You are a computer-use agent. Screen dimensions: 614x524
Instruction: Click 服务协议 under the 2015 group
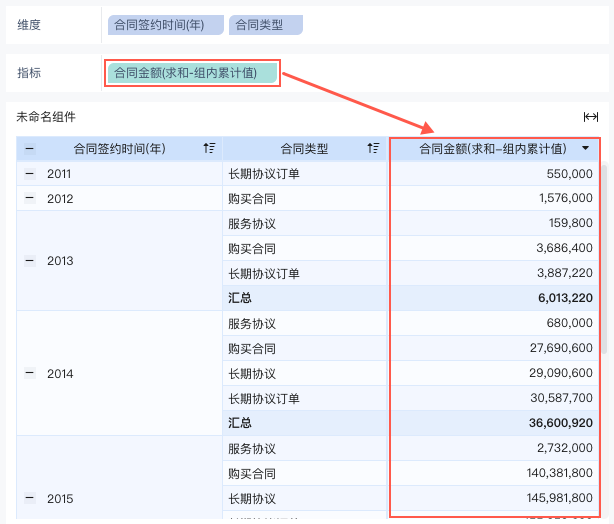pos(252,448)
